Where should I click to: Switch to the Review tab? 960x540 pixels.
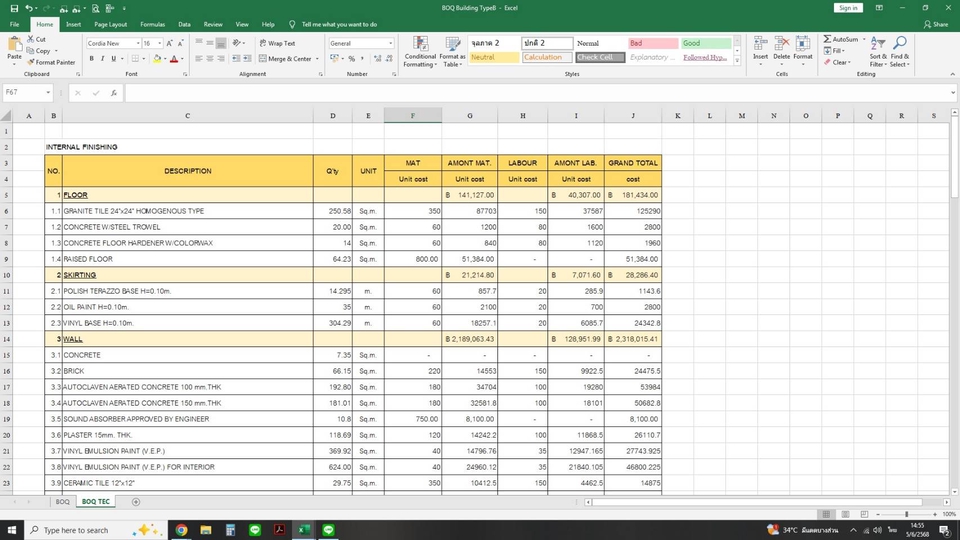coord(213,24)
